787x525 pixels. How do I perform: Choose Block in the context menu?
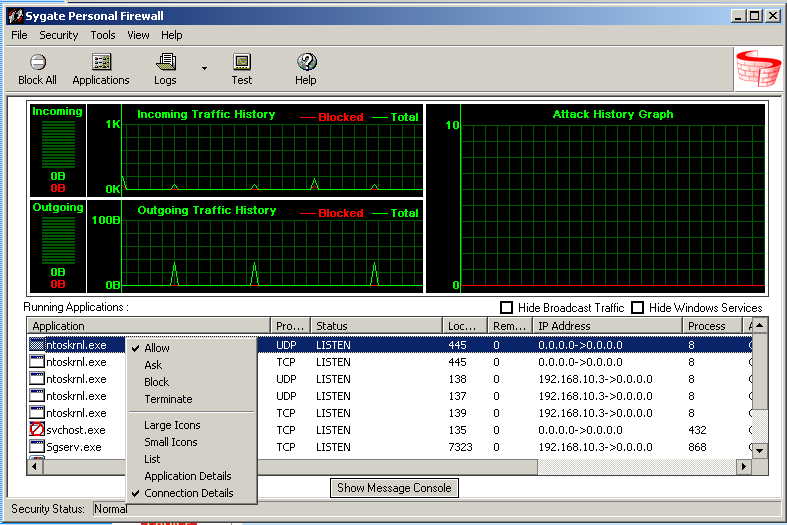click(191, 382)
